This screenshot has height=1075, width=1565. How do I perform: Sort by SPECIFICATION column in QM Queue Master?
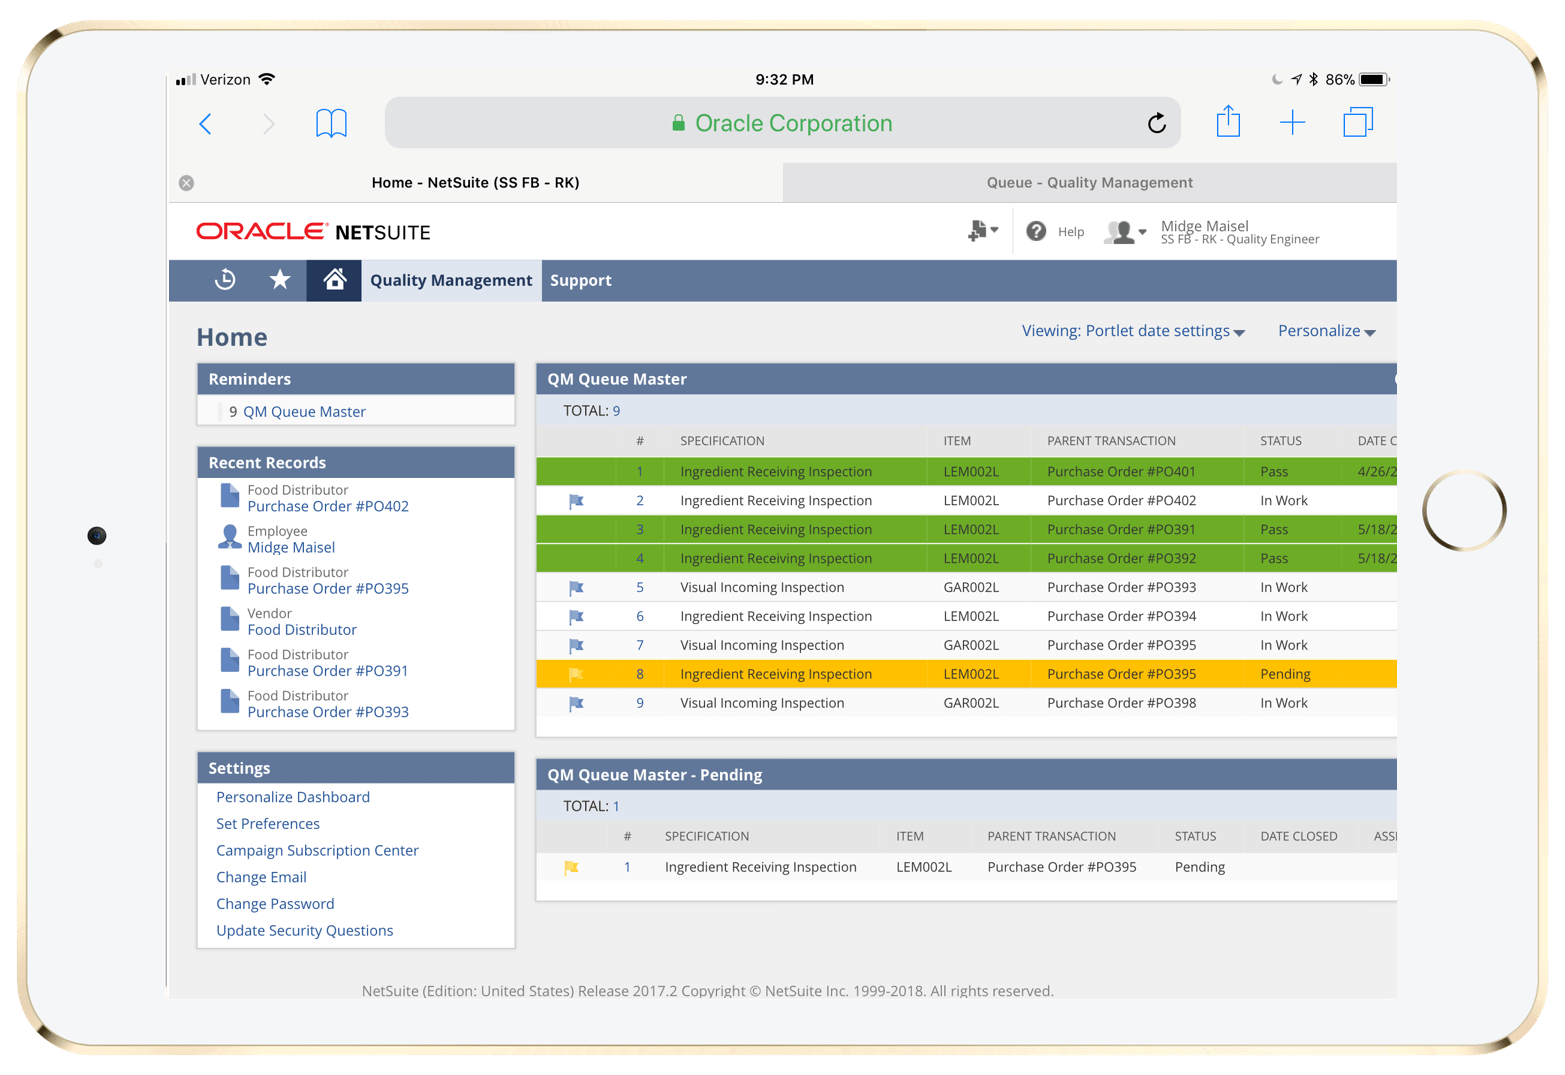point(722,441)
